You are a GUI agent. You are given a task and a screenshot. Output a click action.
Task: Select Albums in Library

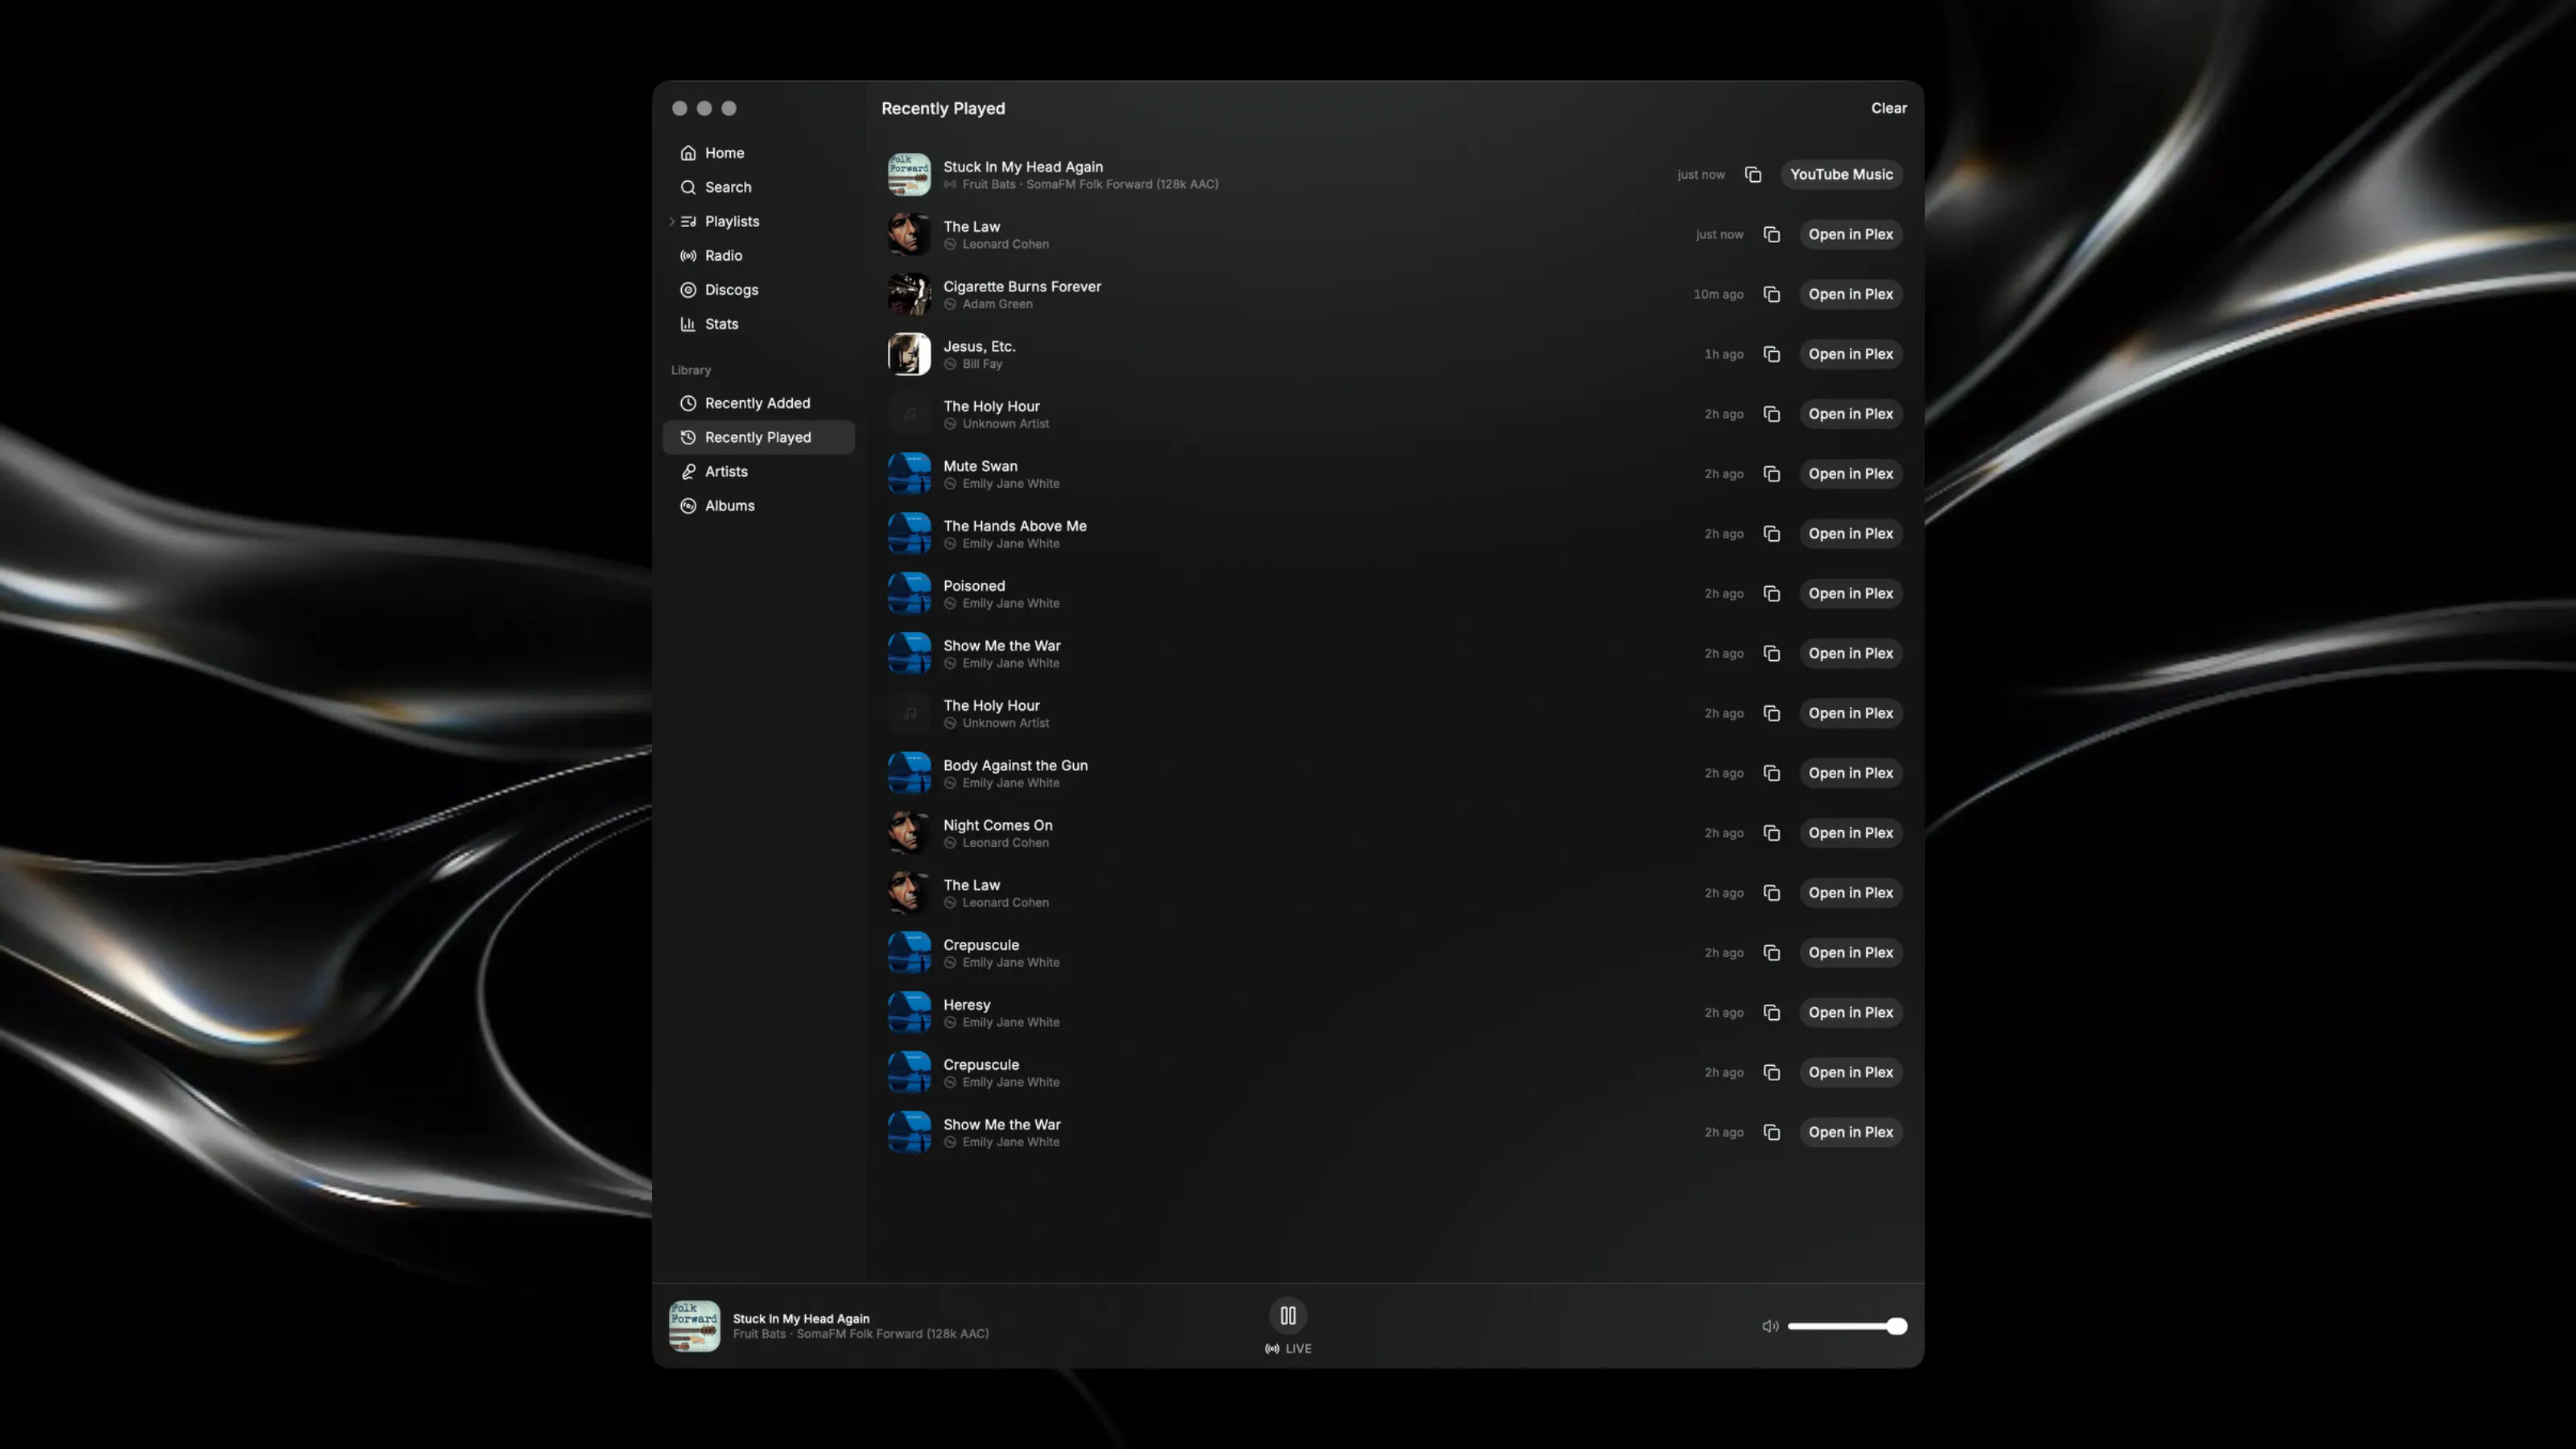(759, 506)
